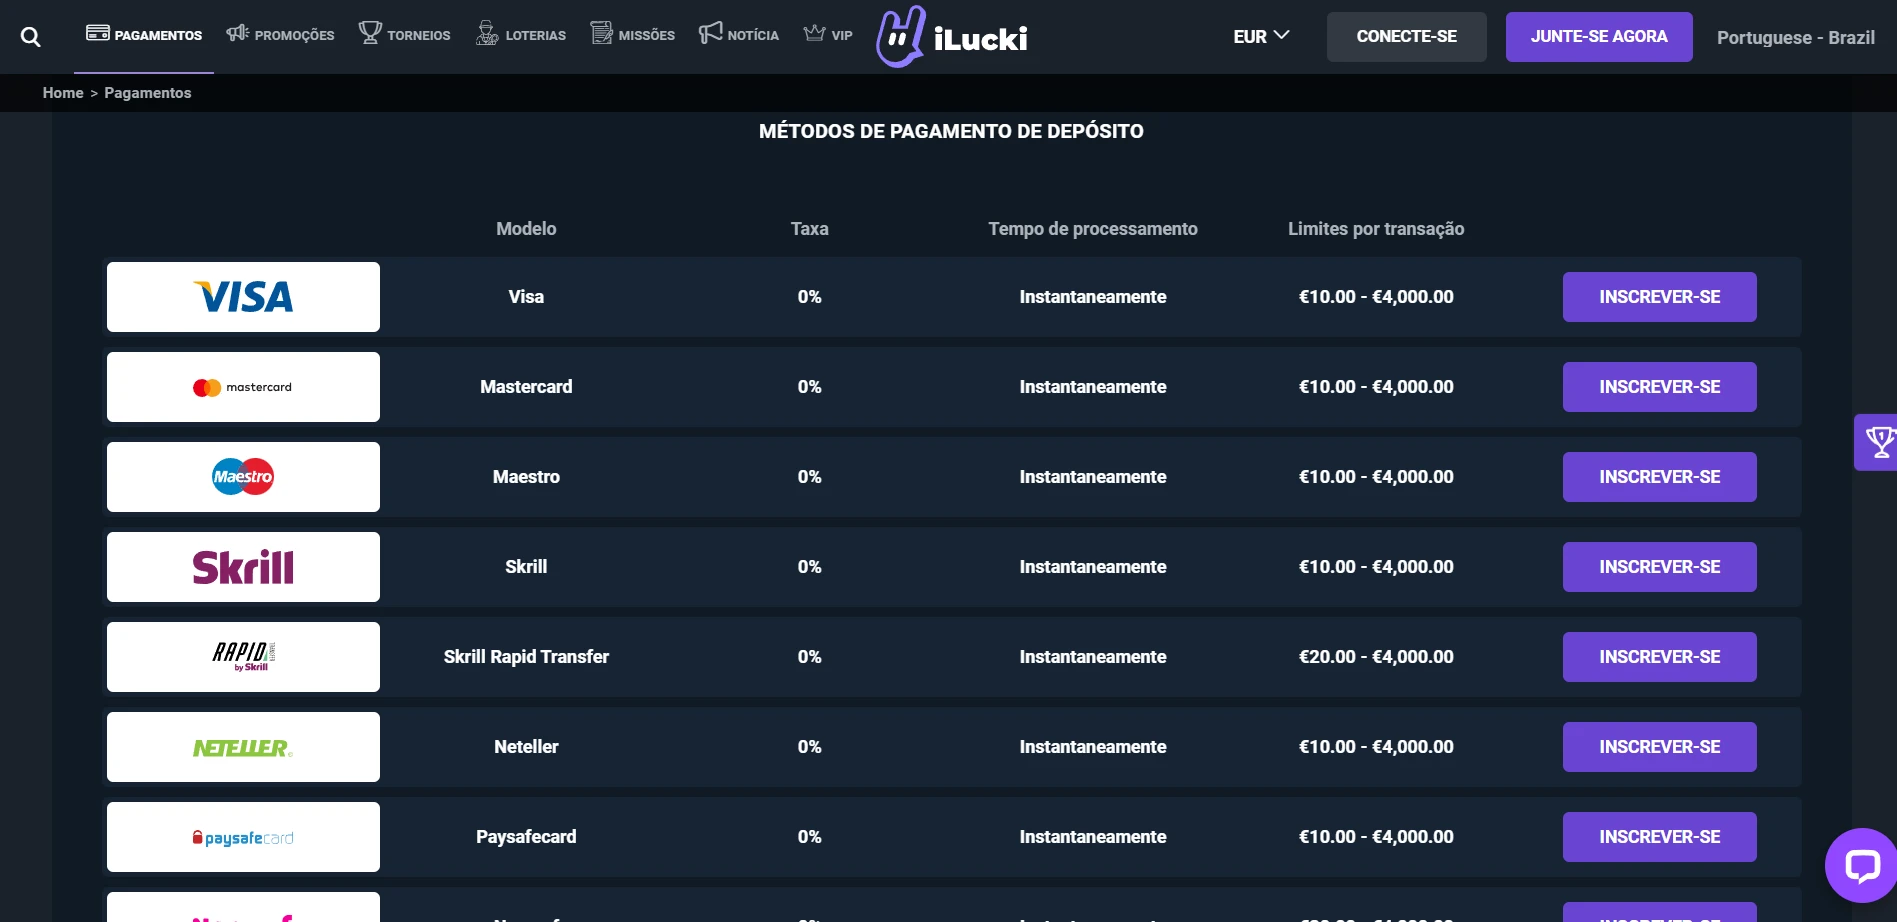Select the Visa method name text
This screenshot has height=922, width=1897.
526,297
